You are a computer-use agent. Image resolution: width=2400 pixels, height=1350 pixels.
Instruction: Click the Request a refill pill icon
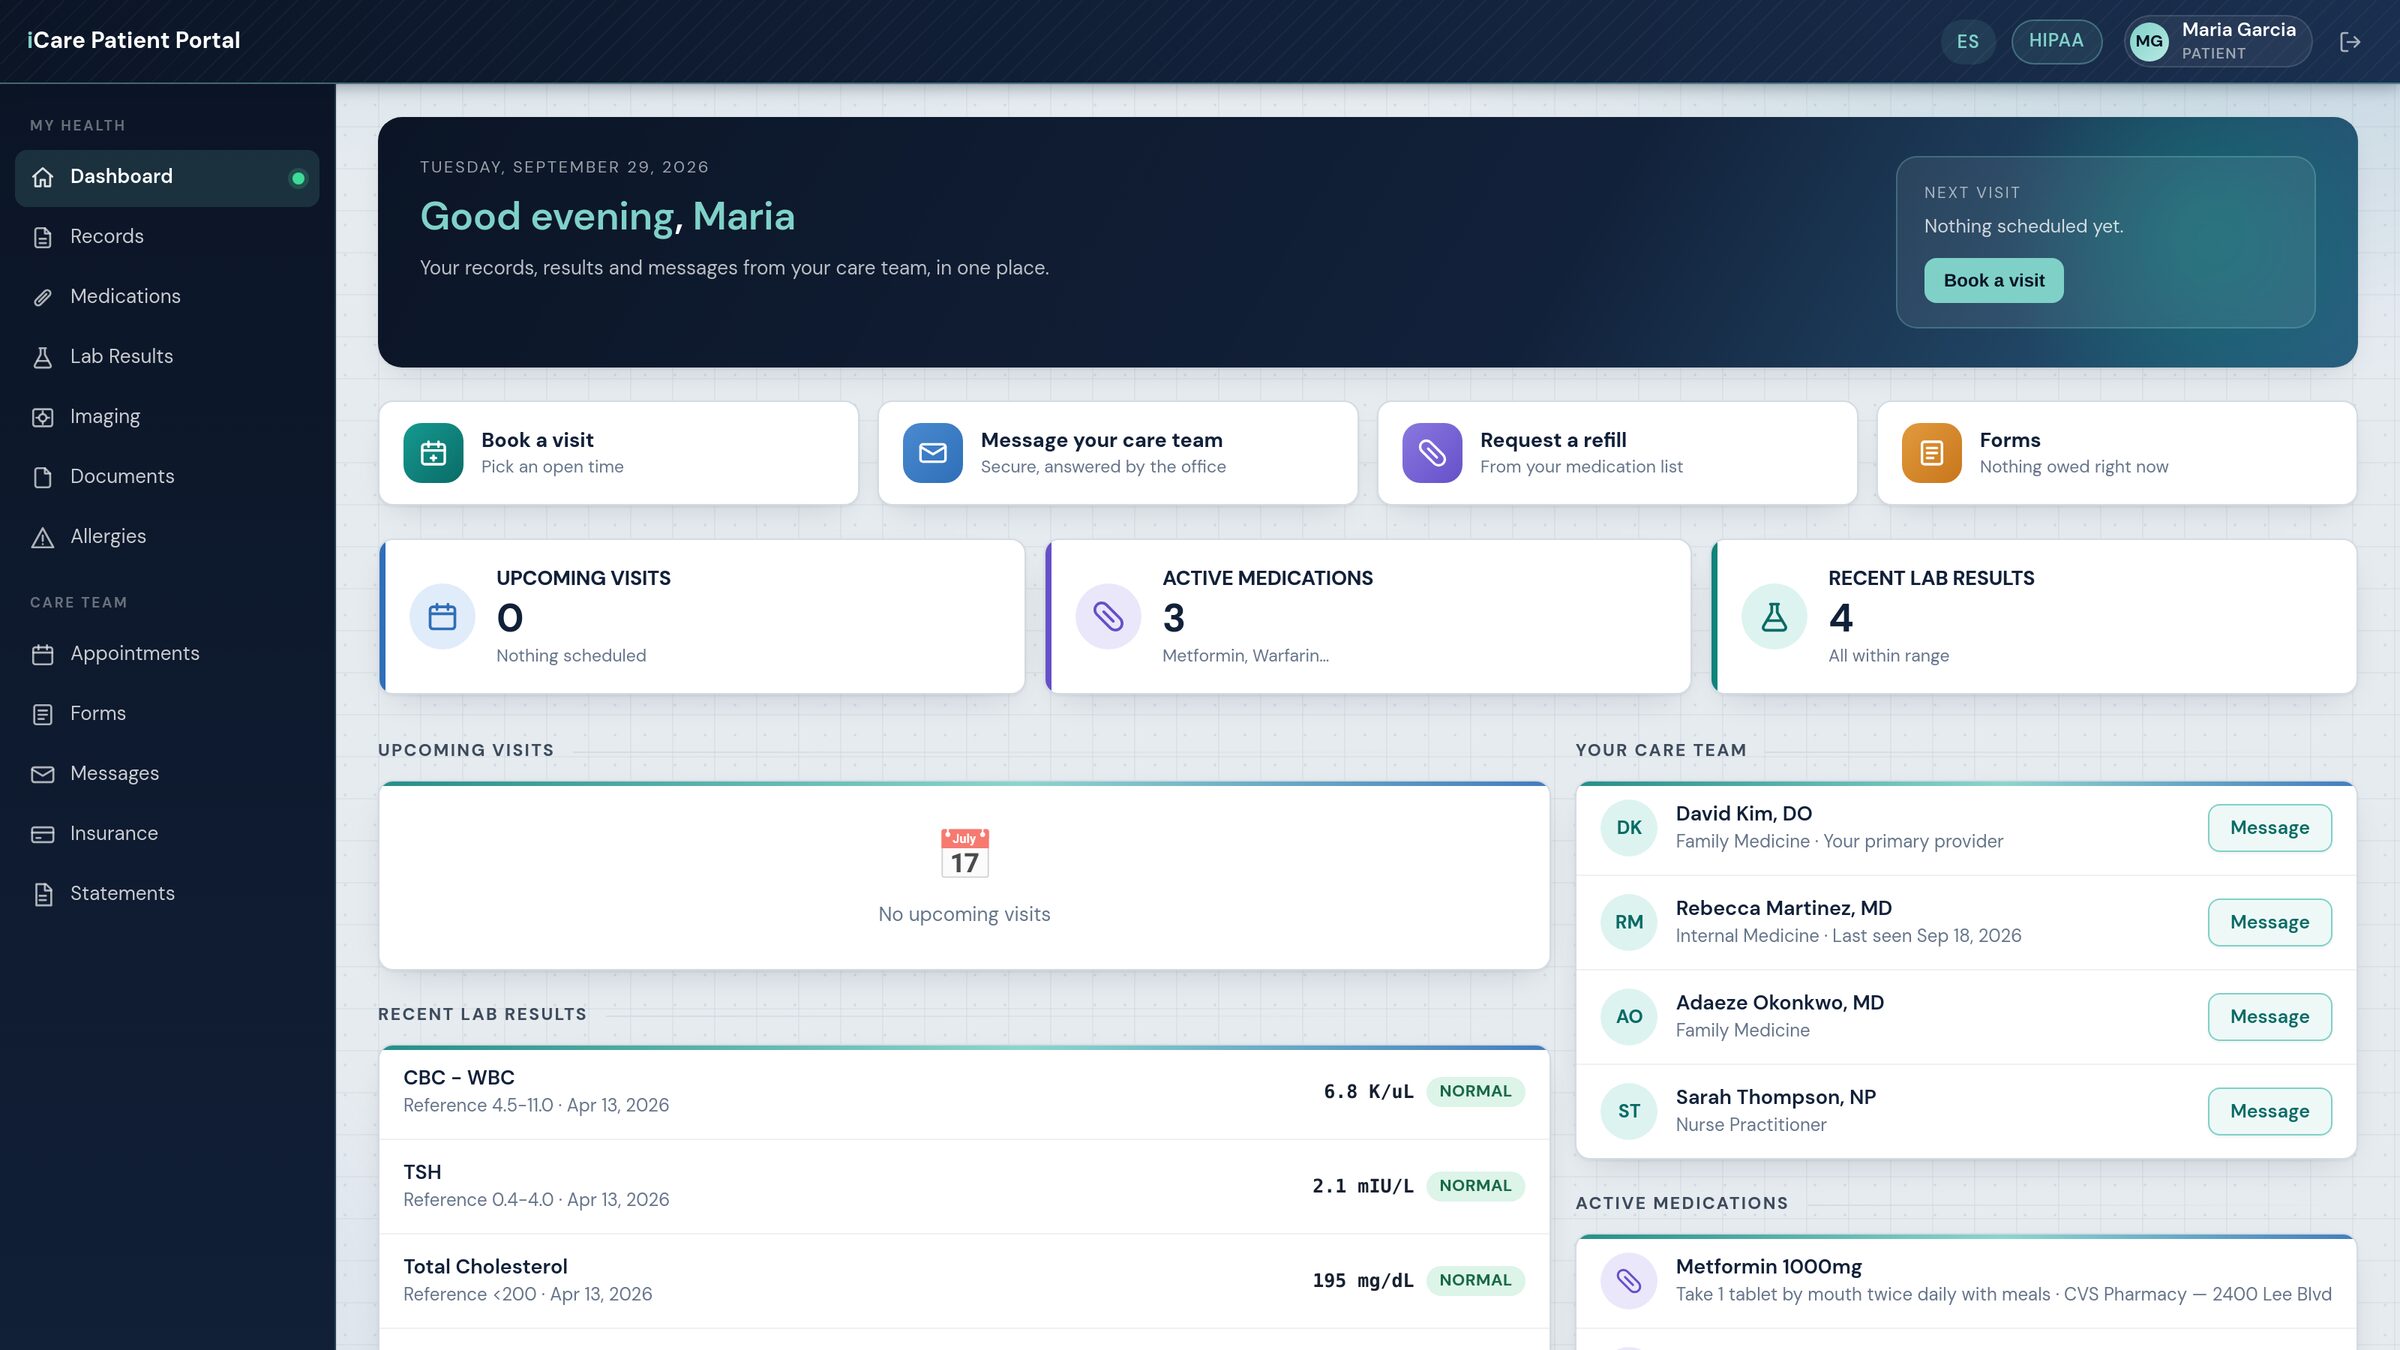1432,453
